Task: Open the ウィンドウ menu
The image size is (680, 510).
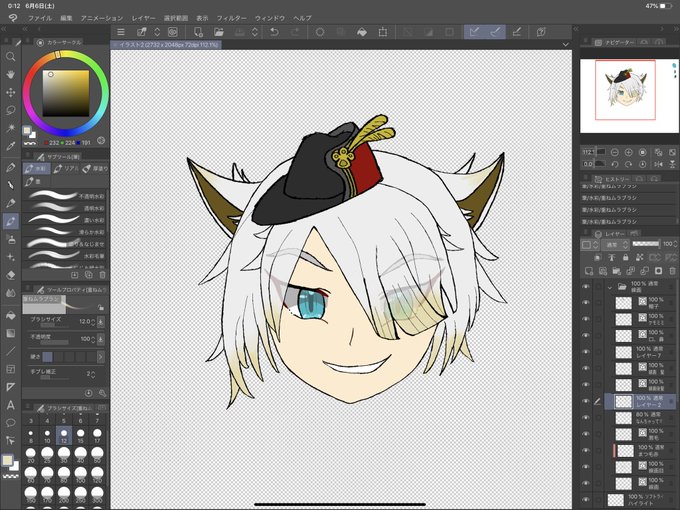Action: [x=270, y=18]
